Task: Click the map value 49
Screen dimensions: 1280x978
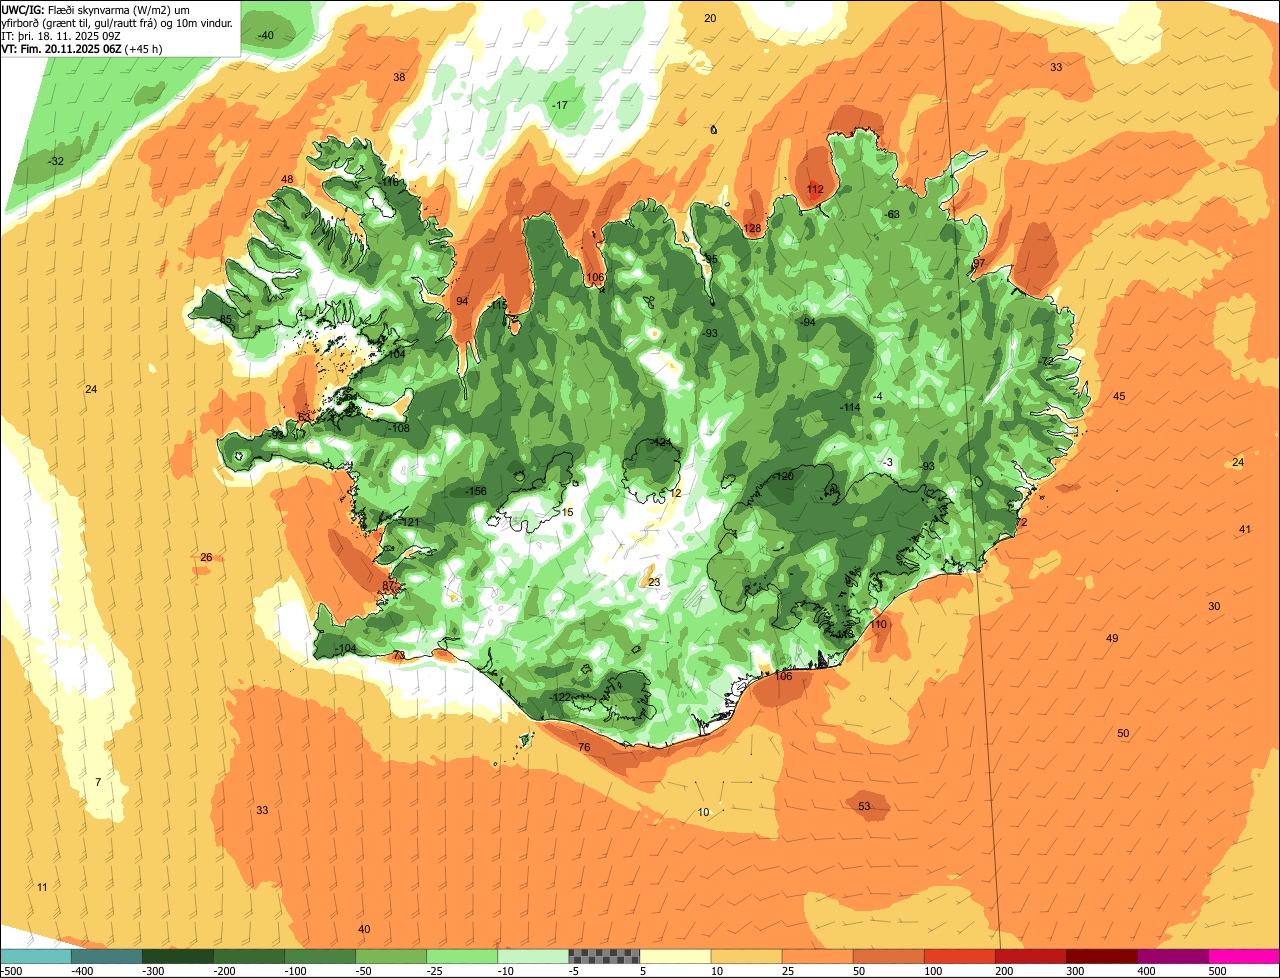Action: tap(1112, 638)
